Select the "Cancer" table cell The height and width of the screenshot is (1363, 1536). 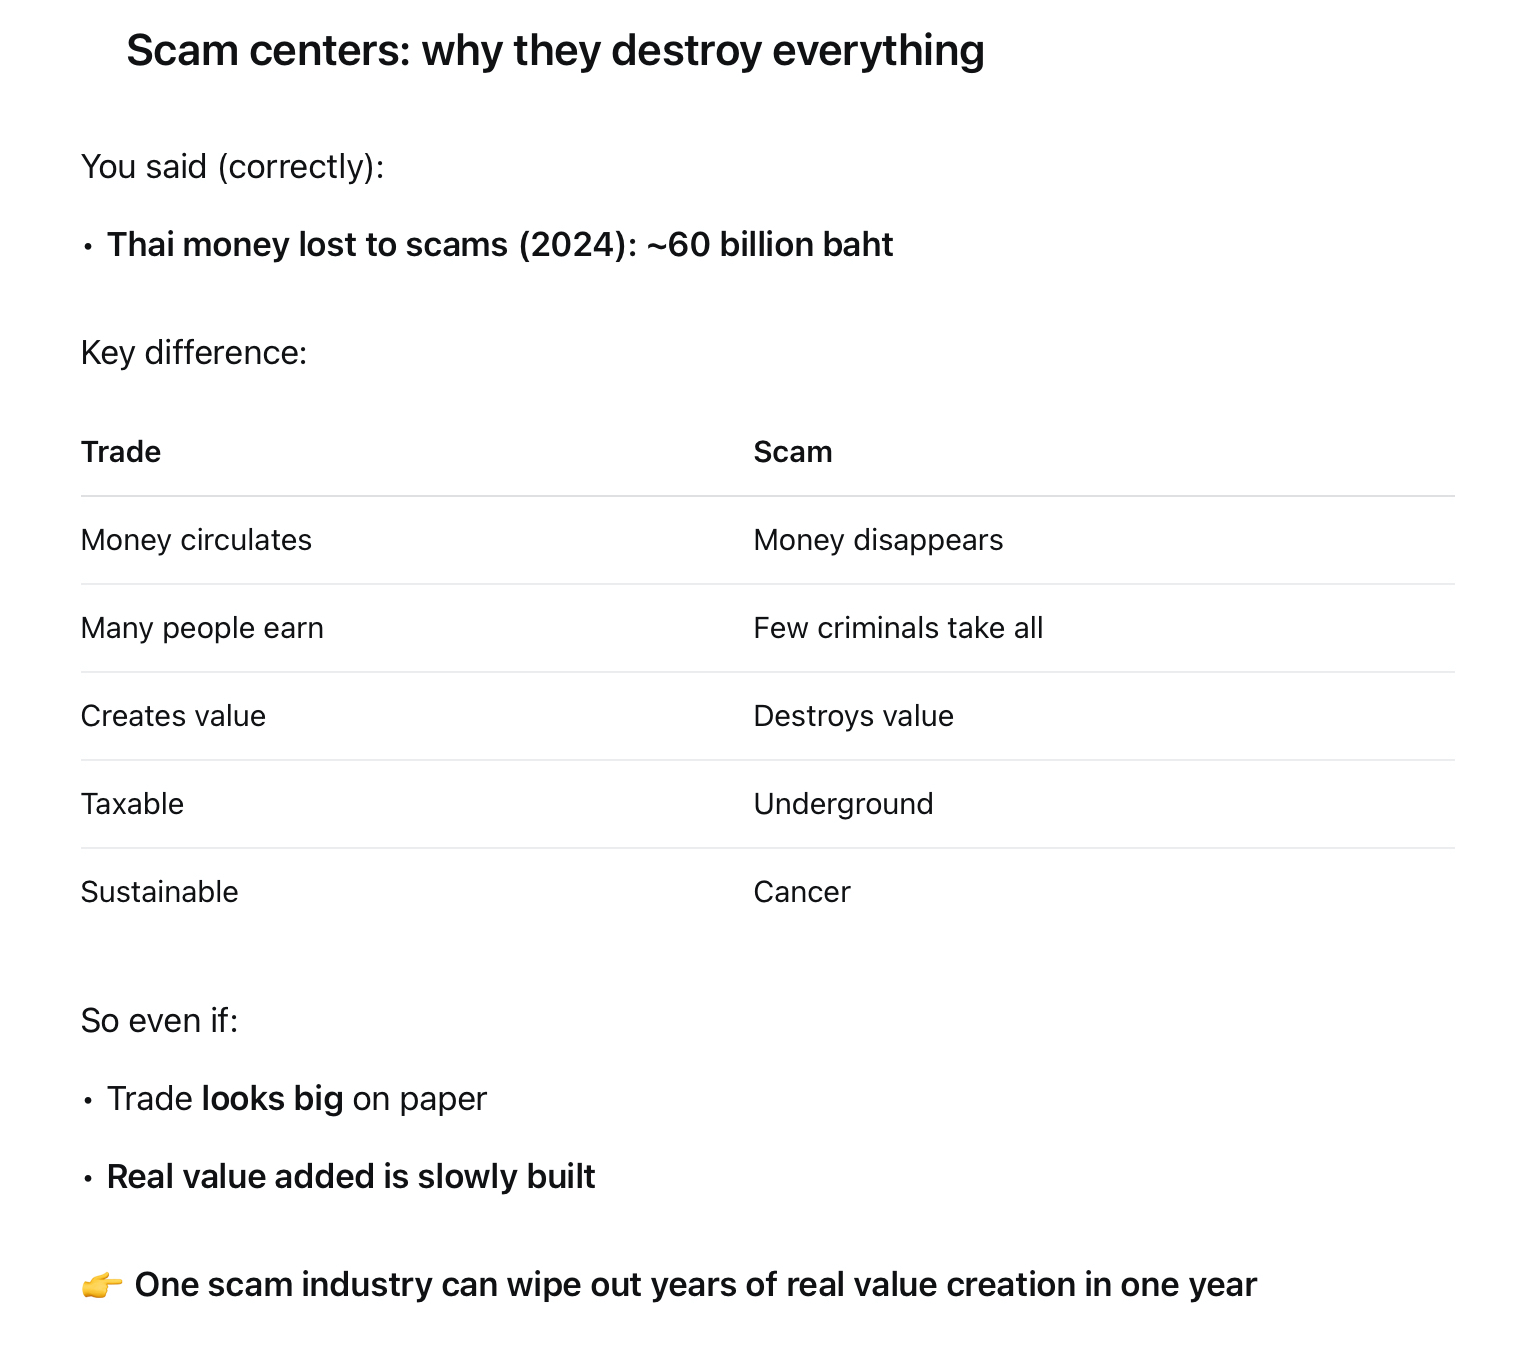pyautogui.click(x=801, y=892)
